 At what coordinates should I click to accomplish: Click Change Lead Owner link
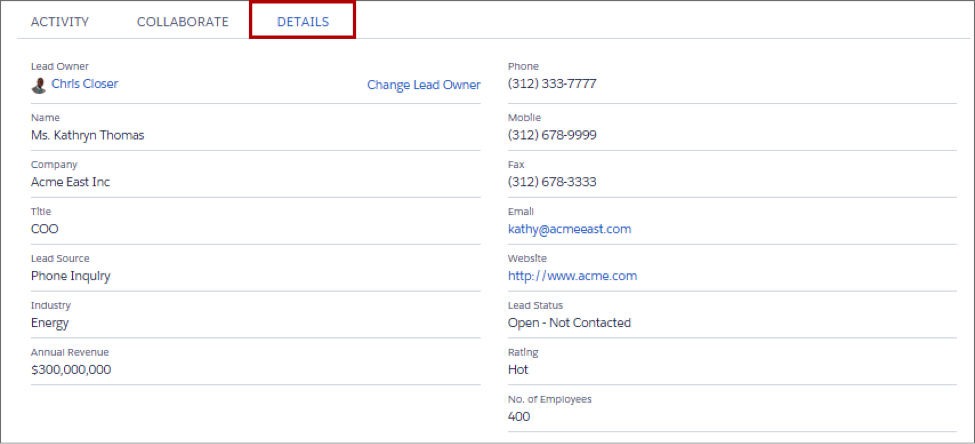coord(423,85)
